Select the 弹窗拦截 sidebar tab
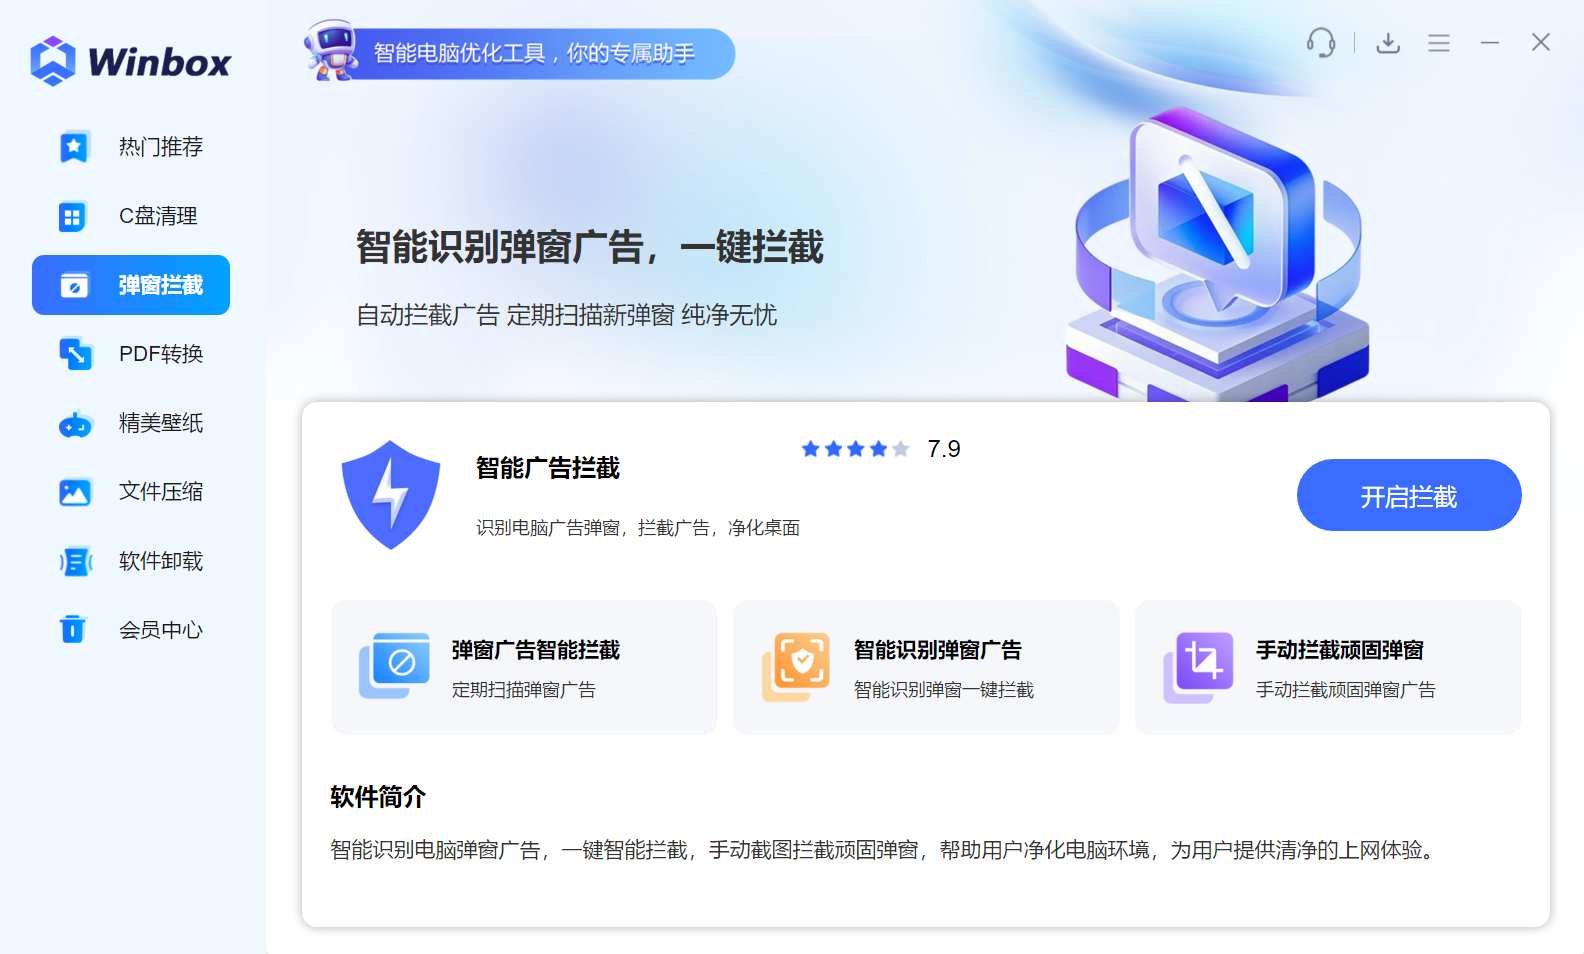This screenshot has height=954, width=1584. tap(131, 285)
